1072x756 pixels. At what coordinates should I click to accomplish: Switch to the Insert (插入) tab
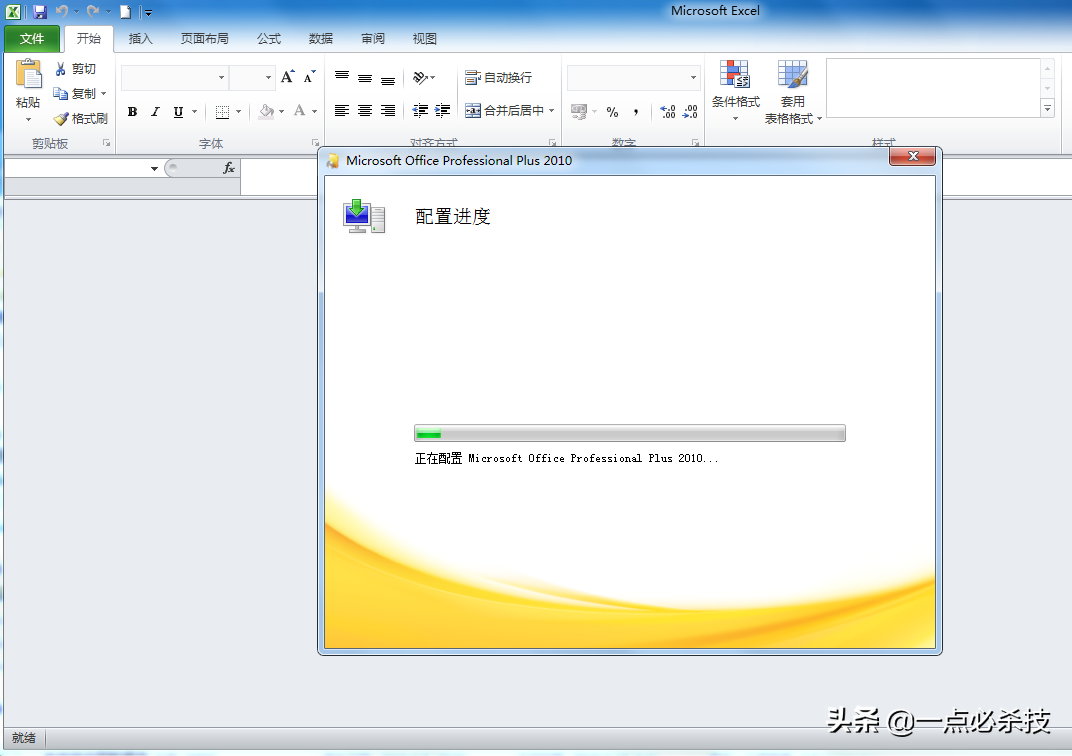click(140, 39)
